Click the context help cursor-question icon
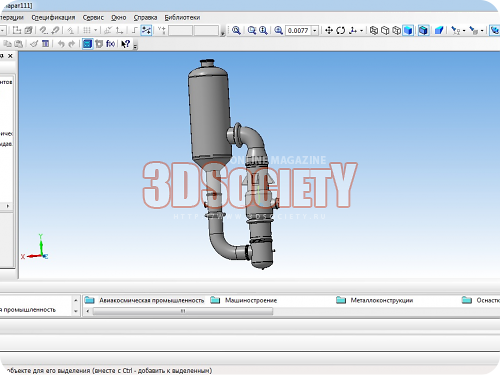Image resolution: width=500 pixels, height=375 pixels. (x=125, y=44)
